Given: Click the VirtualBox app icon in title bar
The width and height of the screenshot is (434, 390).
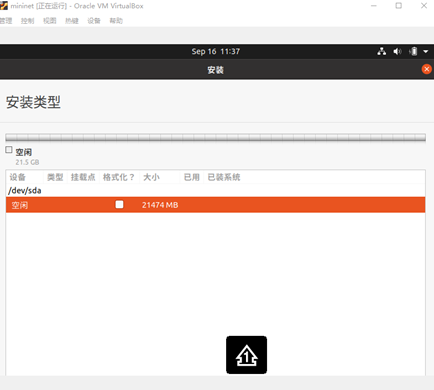Looking at the screenshot, I should click(x=4, y=6).
